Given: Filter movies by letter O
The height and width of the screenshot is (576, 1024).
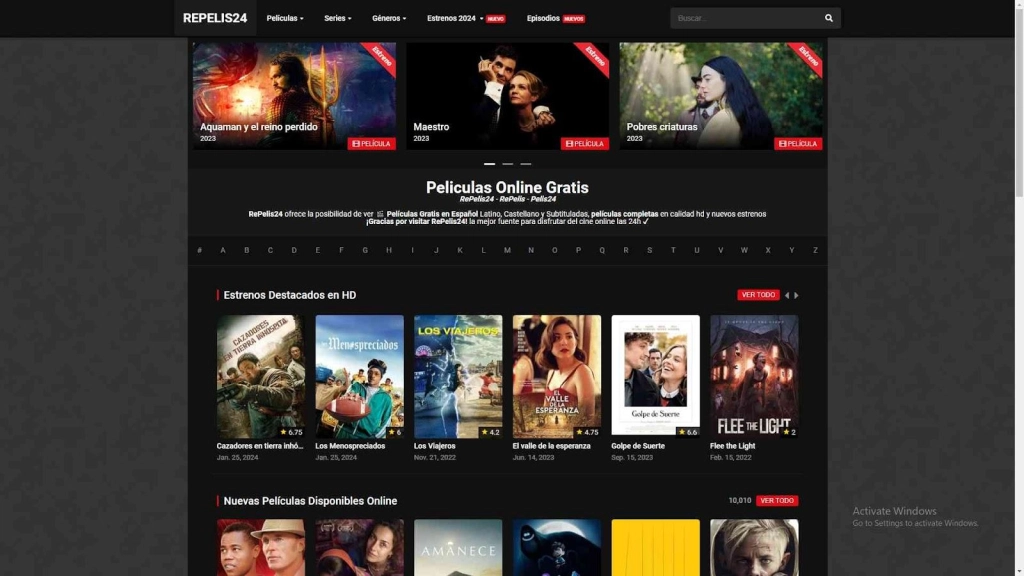Looking at the screenshot, I should coord(554,250).
